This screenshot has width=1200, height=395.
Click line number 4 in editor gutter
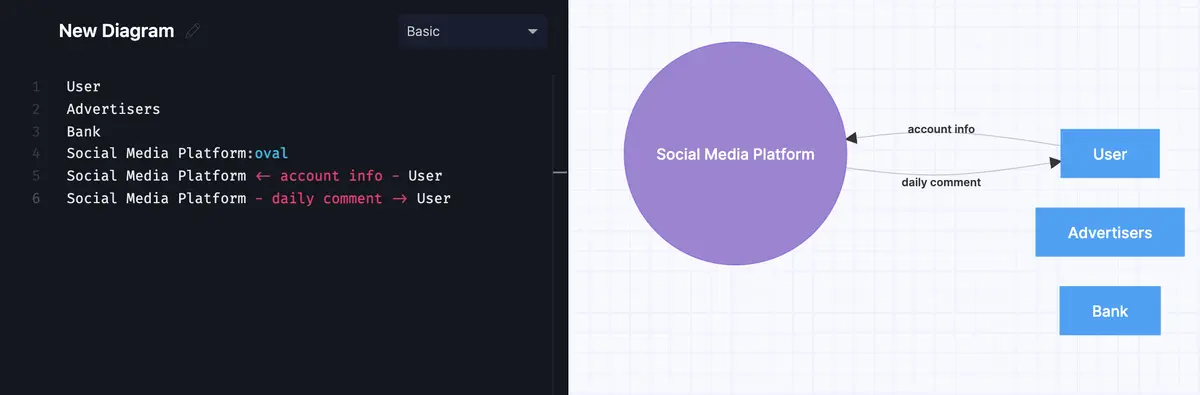click(x=36, y=153)
